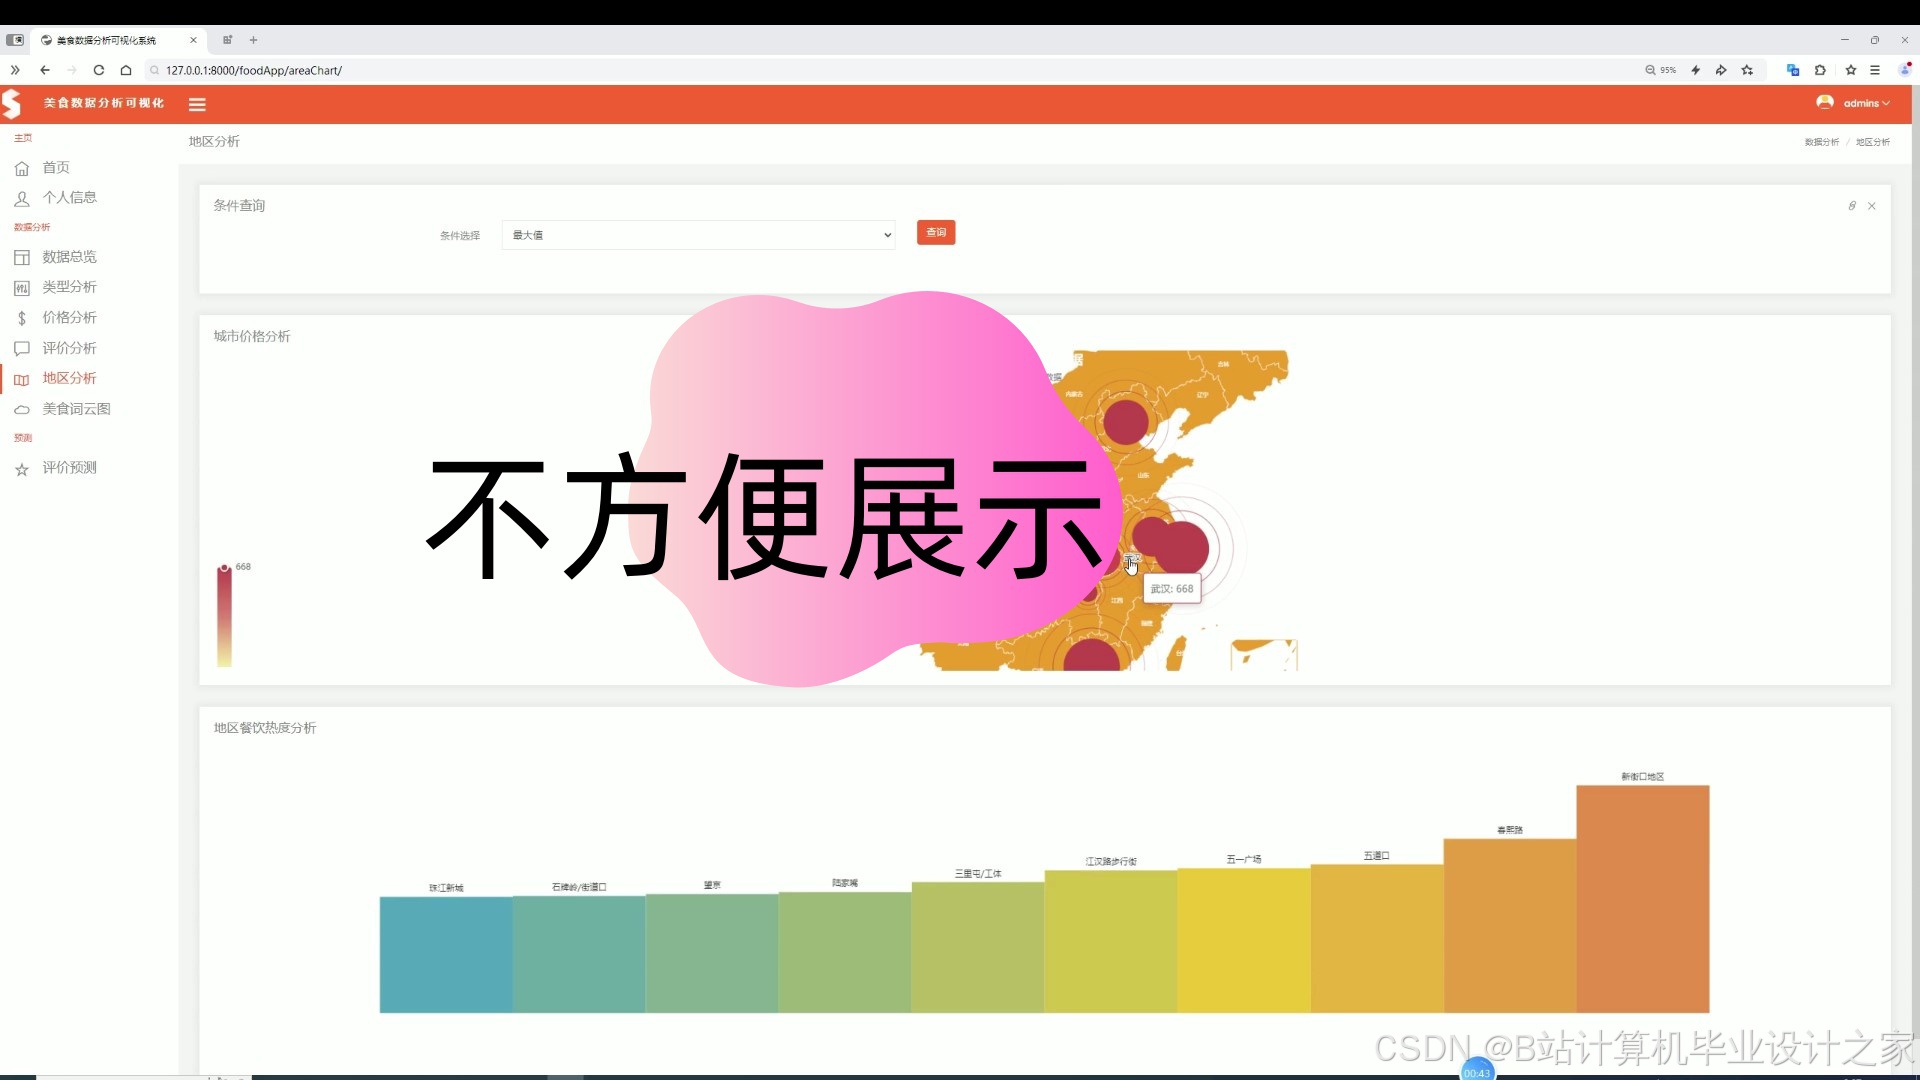Screen dimensions: 1920x1080
Task: Click the lightning bolt toolbar icon
Action: pyautogui.click(x=1695, y=70)
